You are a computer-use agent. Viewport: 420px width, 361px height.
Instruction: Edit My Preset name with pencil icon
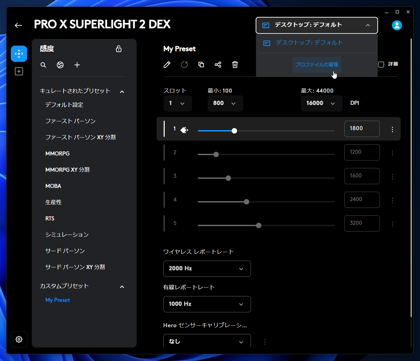click(x=167, y=64)
